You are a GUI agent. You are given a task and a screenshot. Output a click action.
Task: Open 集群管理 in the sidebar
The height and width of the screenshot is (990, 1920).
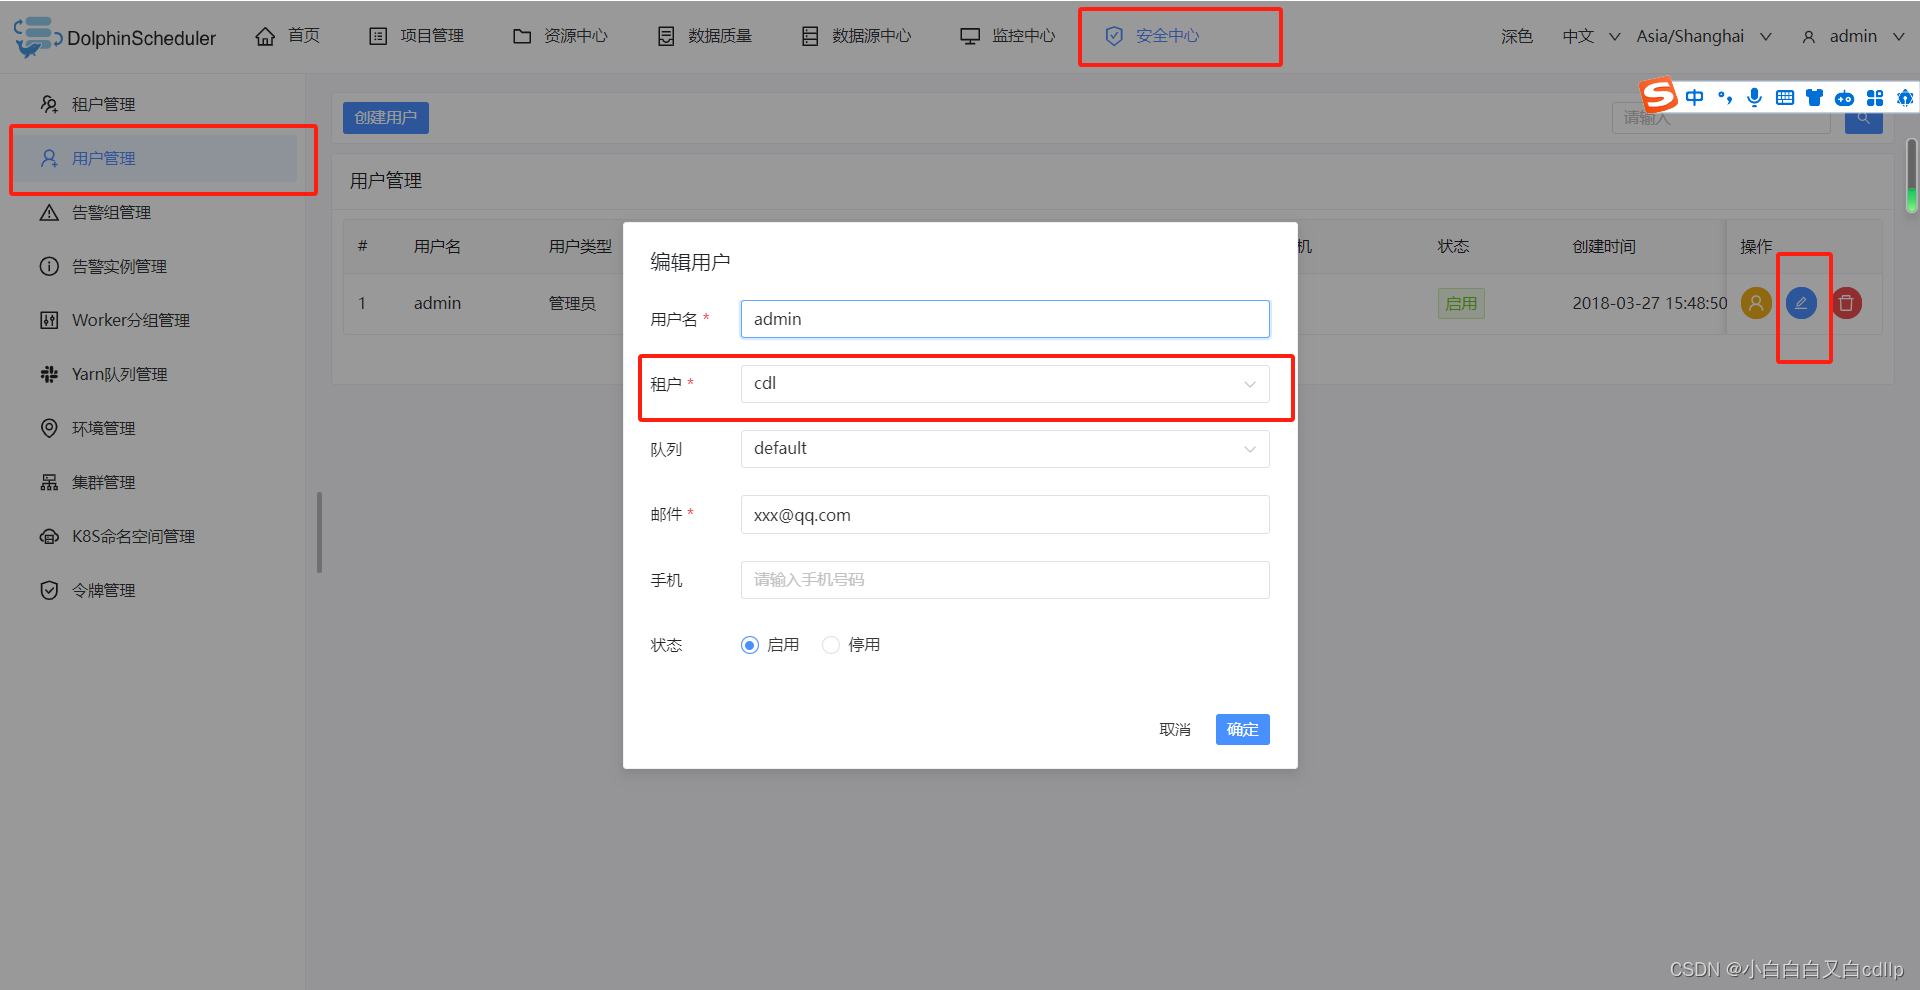point(153,482)
